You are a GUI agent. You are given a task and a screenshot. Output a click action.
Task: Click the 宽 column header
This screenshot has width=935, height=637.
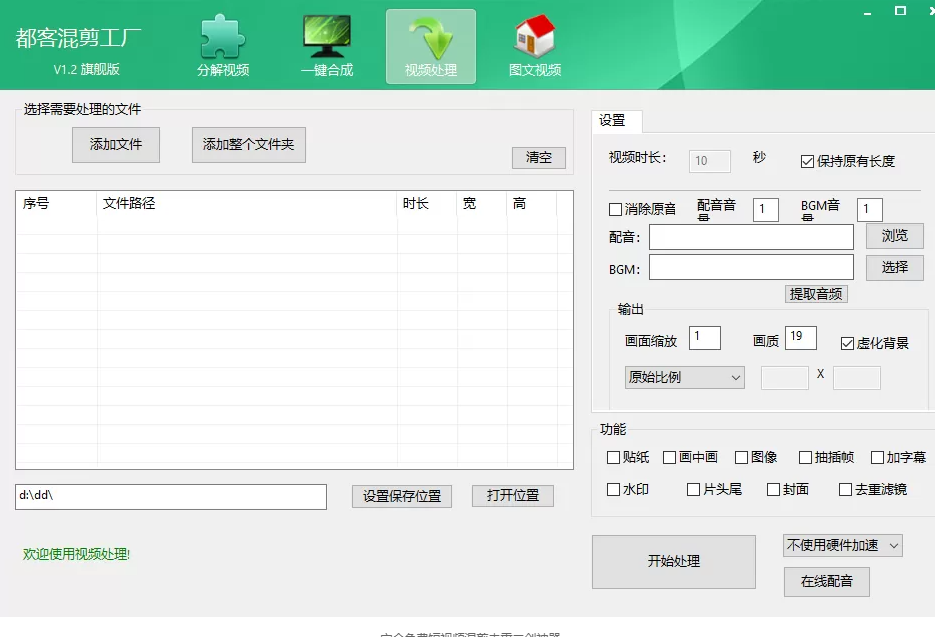(x=481, y=203)
